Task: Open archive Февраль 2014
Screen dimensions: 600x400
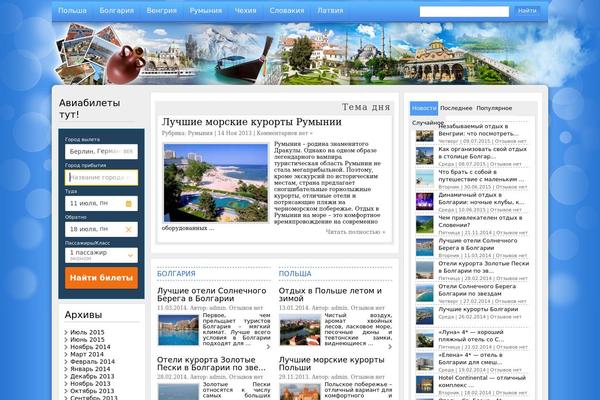Action: pyautogui.click(x=92, y=361)
